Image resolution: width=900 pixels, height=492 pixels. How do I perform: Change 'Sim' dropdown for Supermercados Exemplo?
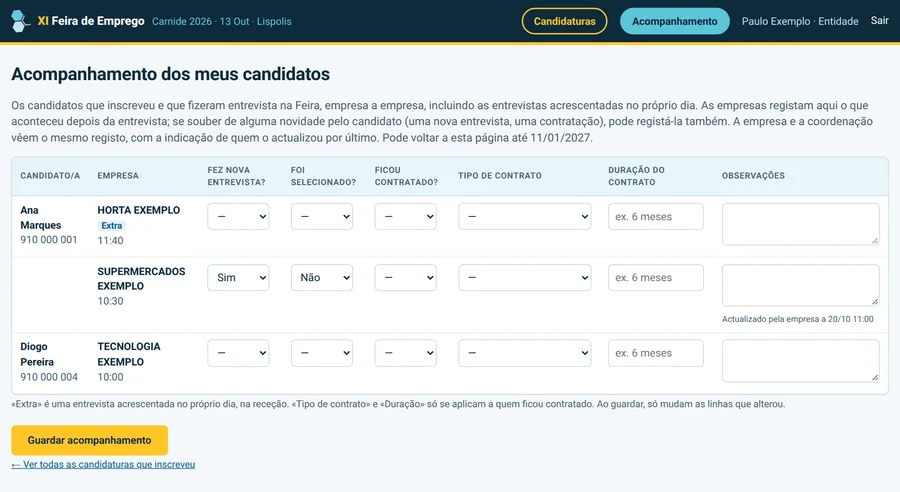(x=238, y=277)
